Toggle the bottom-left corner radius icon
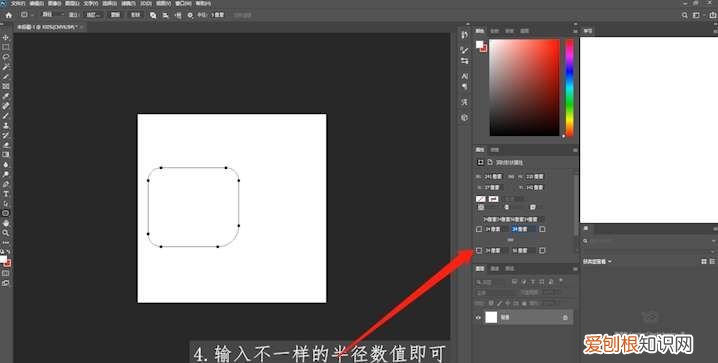 [x=479, y=250]
